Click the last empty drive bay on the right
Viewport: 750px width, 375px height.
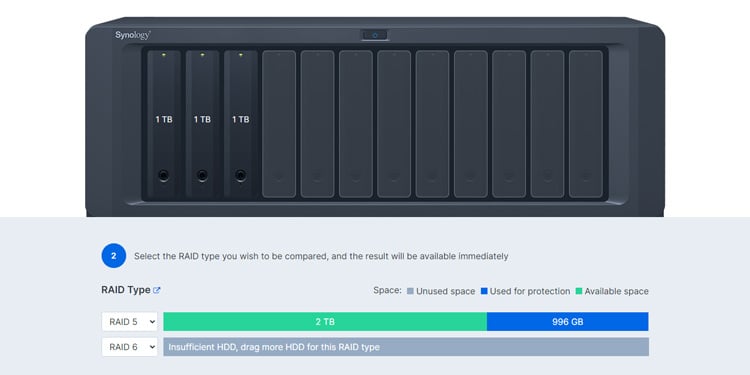click(585, 124)
